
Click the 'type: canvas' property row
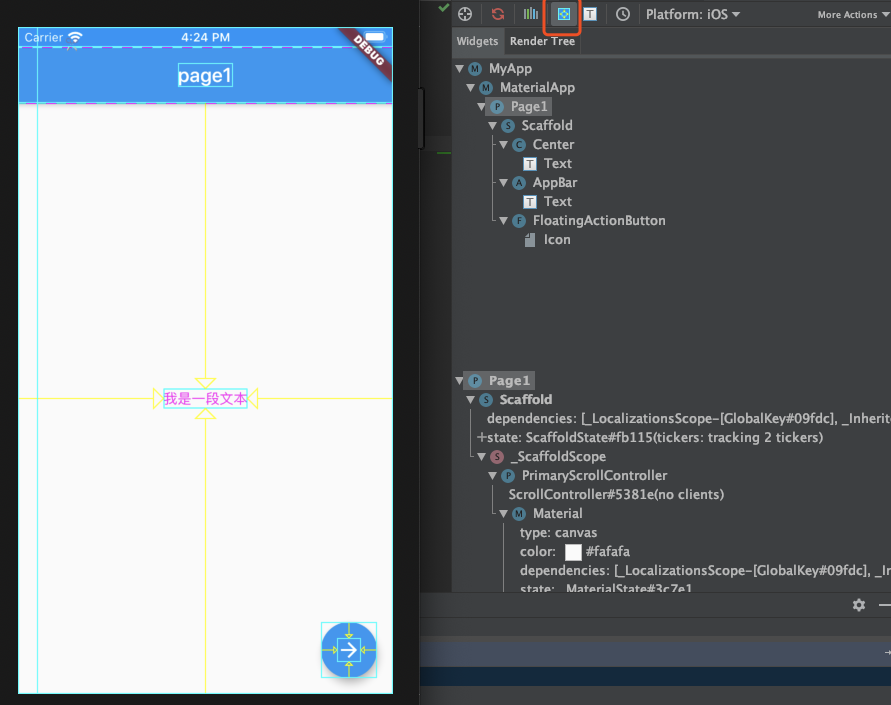[558, 532]
